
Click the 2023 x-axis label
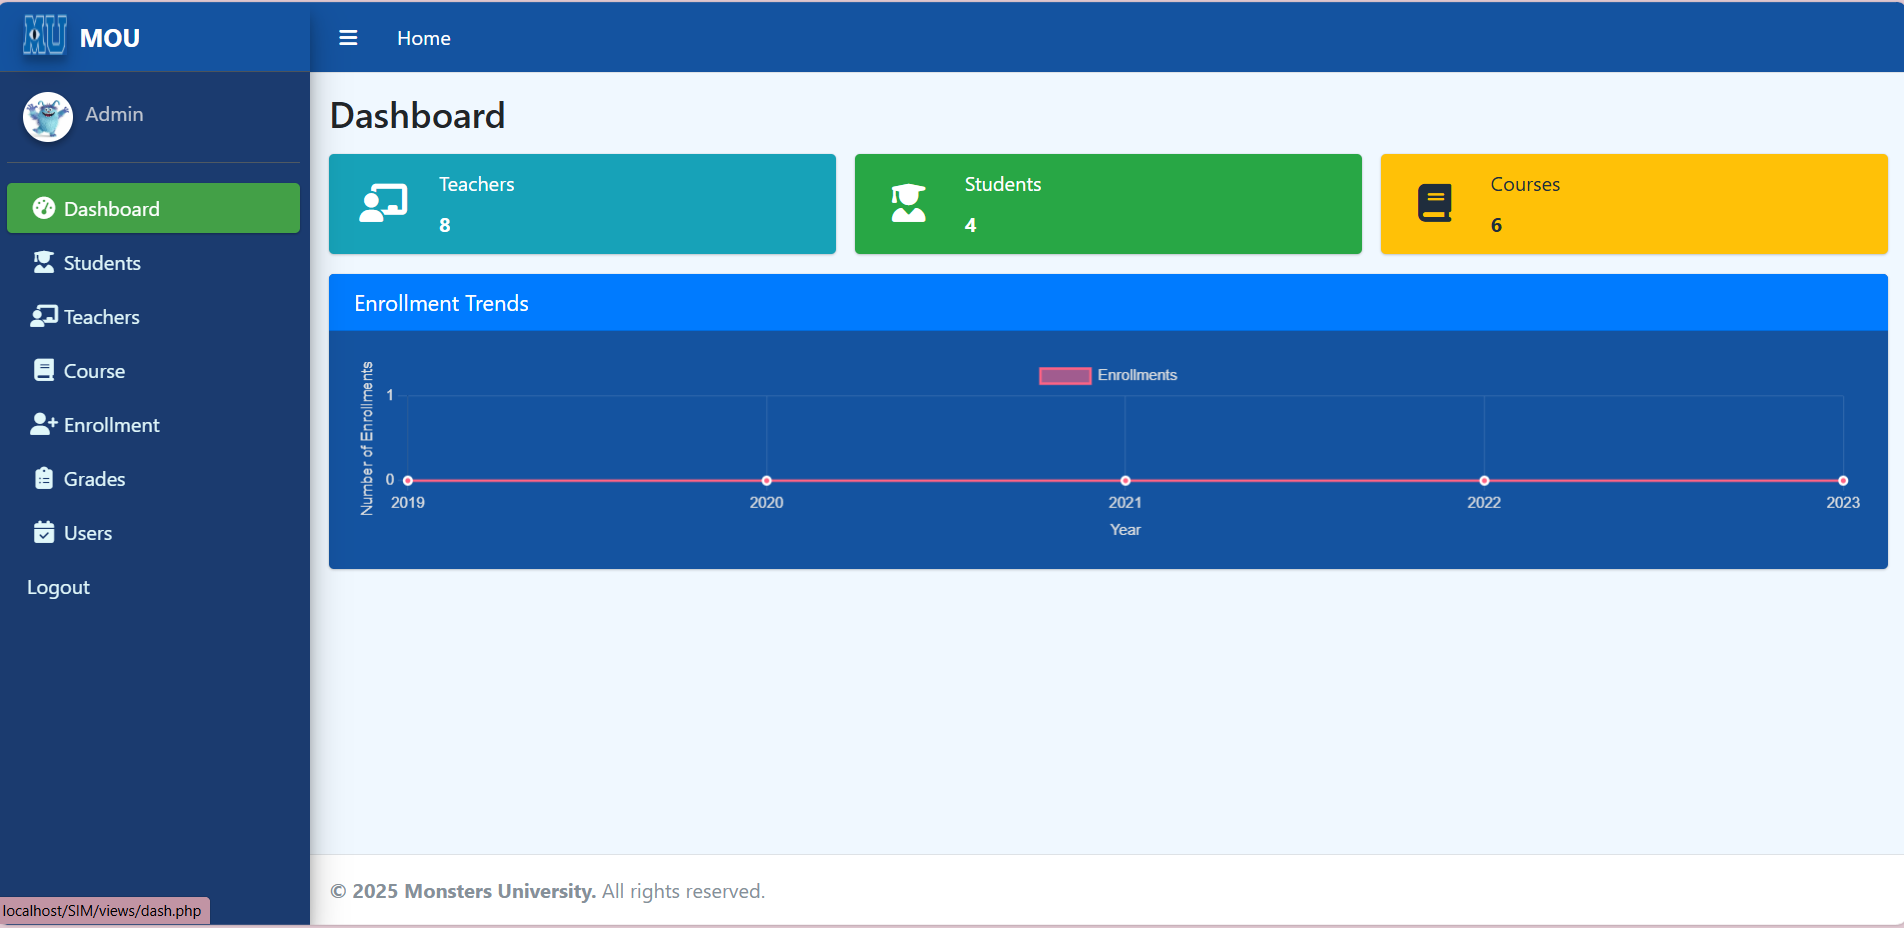[x=1843, y=502]
